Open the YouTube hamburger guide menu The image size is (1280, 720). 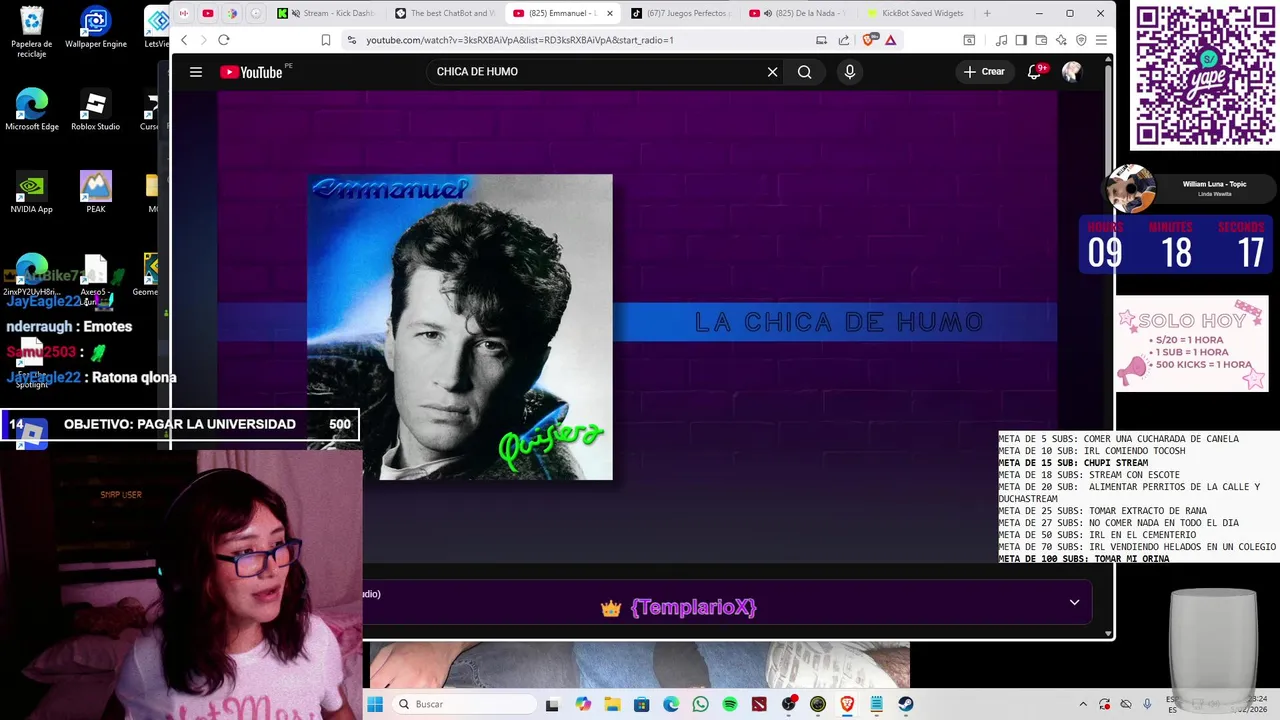[x=196, y=72]
